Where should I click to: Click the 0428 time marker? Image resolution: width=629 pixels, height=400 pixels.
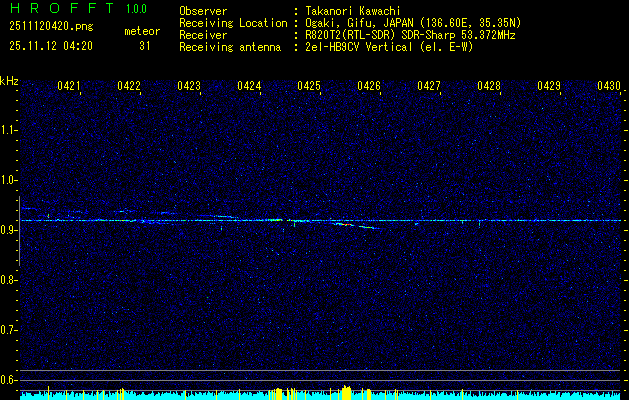tap(489, 87)
